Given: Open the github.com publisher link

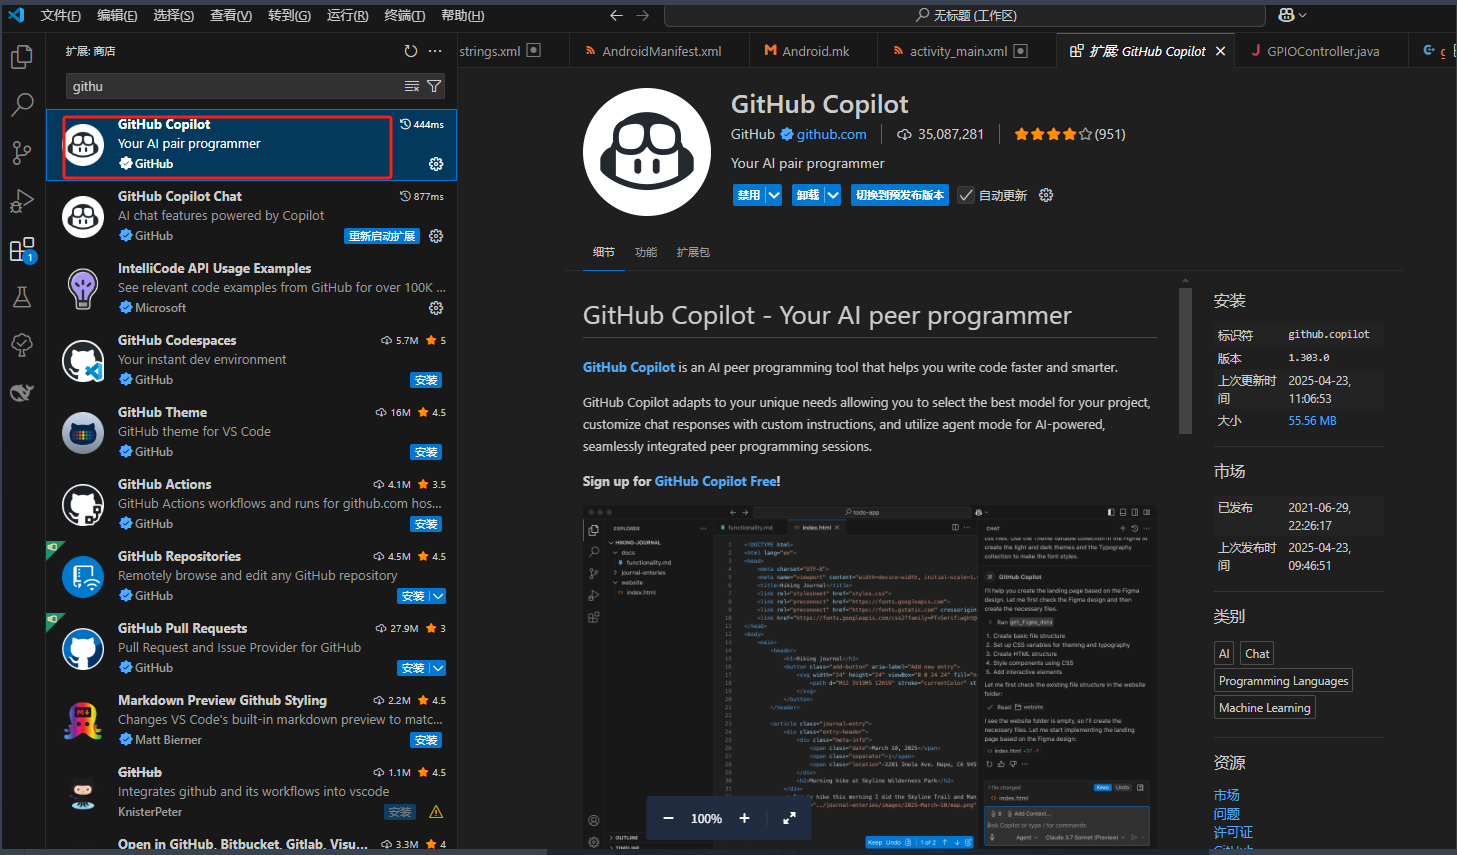Looking at the screenshot, I should 831,134.
